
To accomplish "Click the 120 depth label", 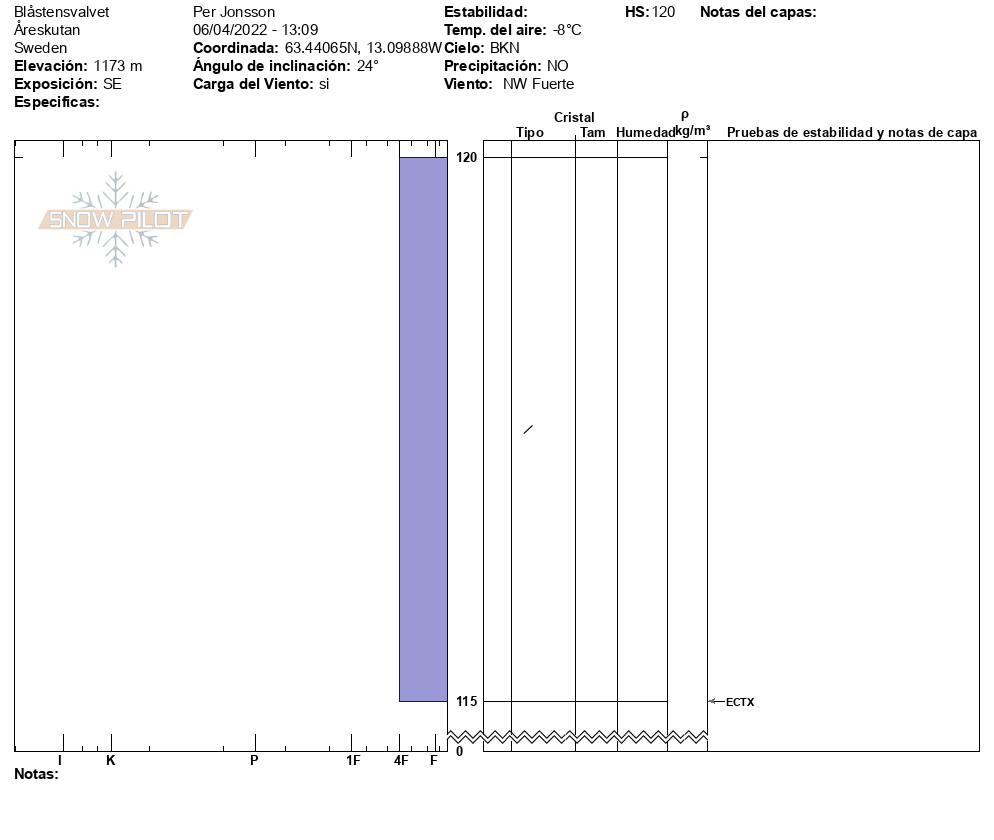I will click(466, 158).
